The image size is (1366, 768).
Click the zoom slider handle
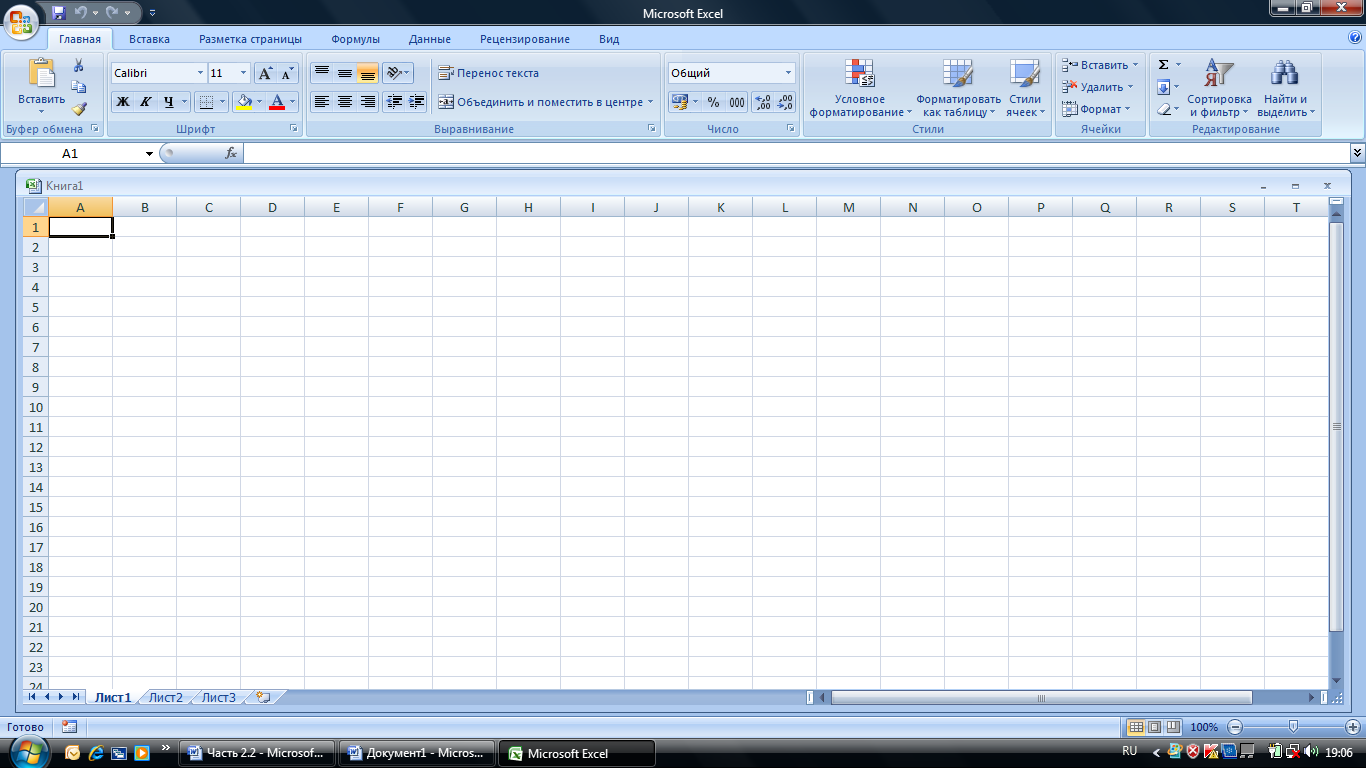pos(1293,727)
